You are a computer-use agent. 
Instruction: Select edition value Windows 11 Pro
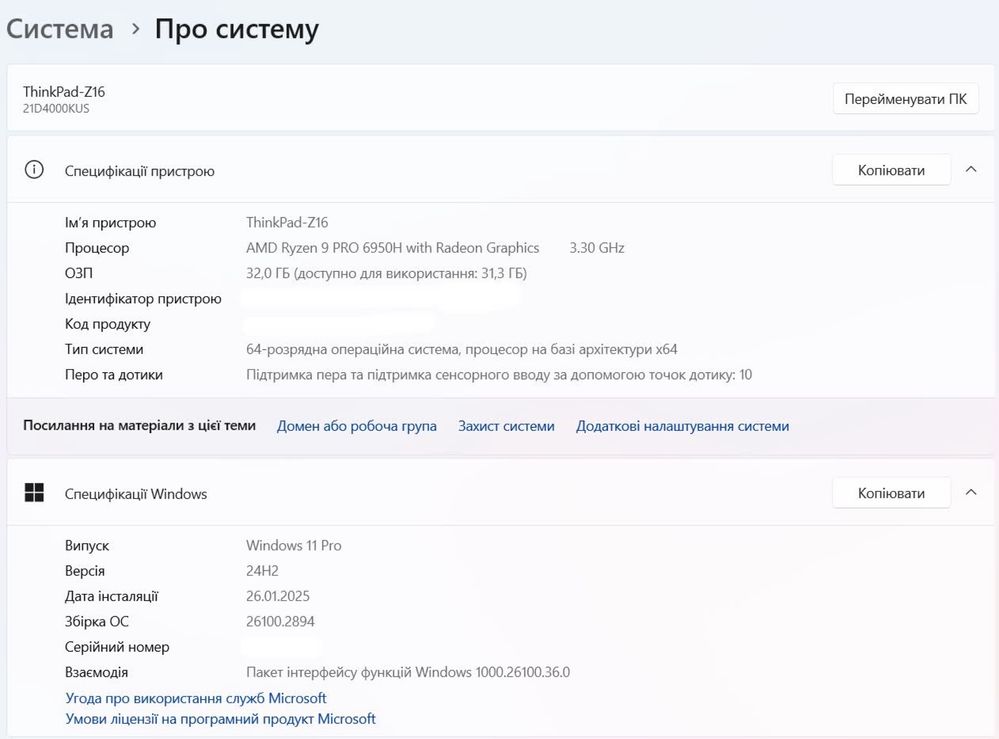294,545
